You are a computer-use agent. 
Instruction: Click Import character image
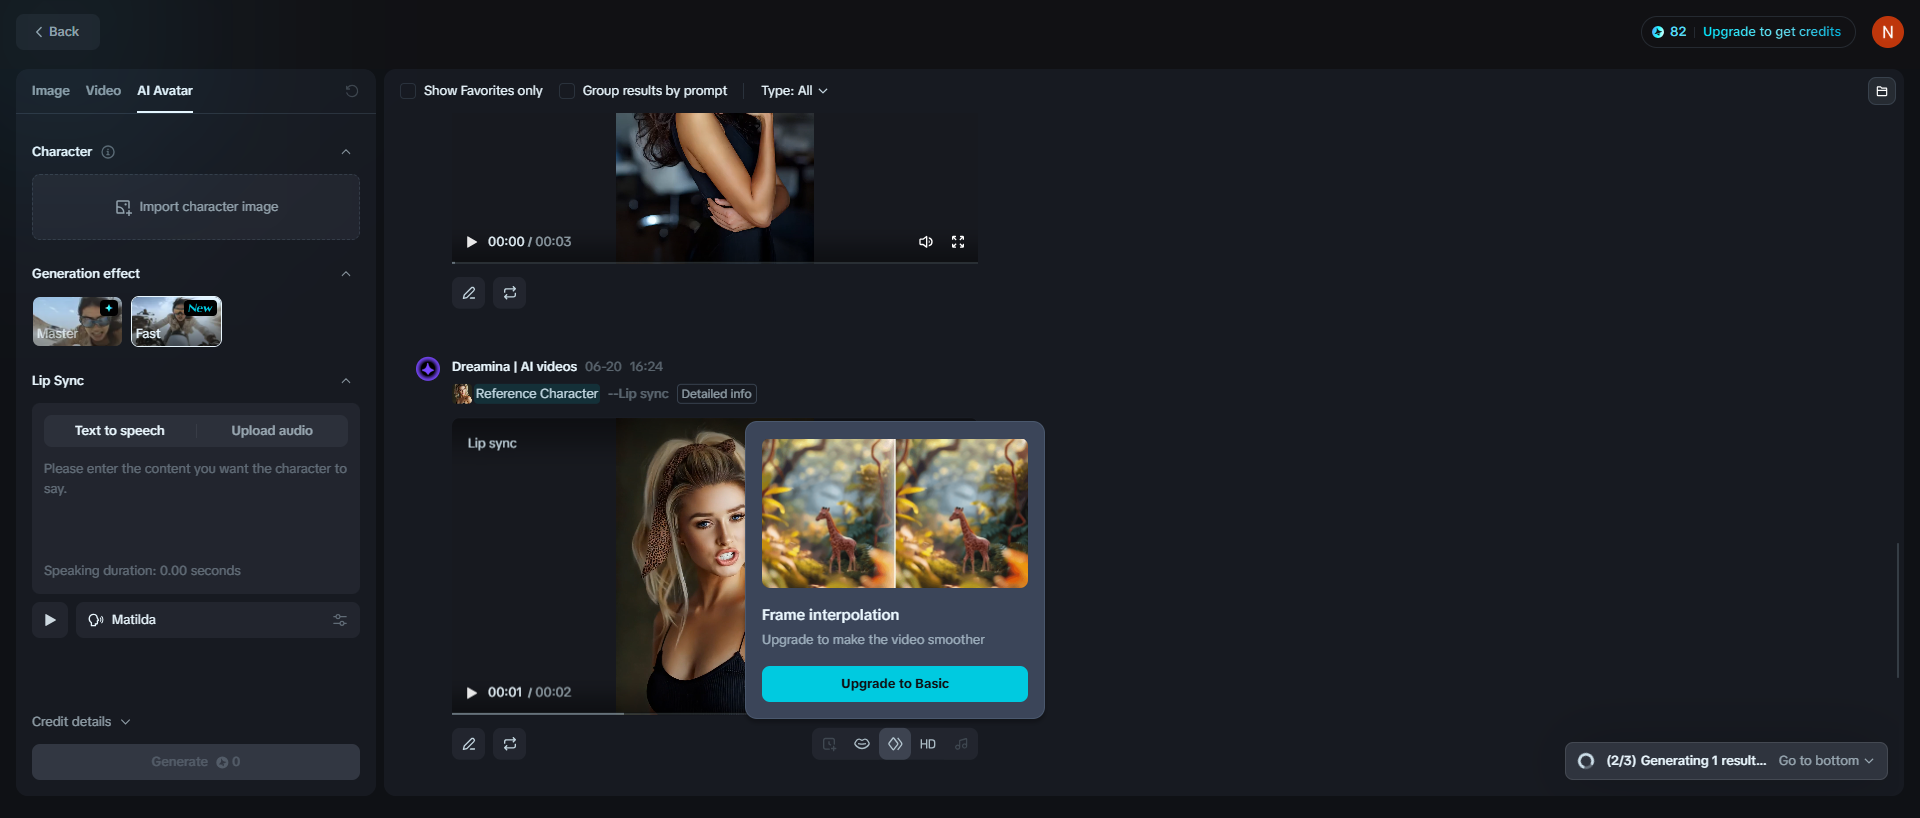[196, 207]
